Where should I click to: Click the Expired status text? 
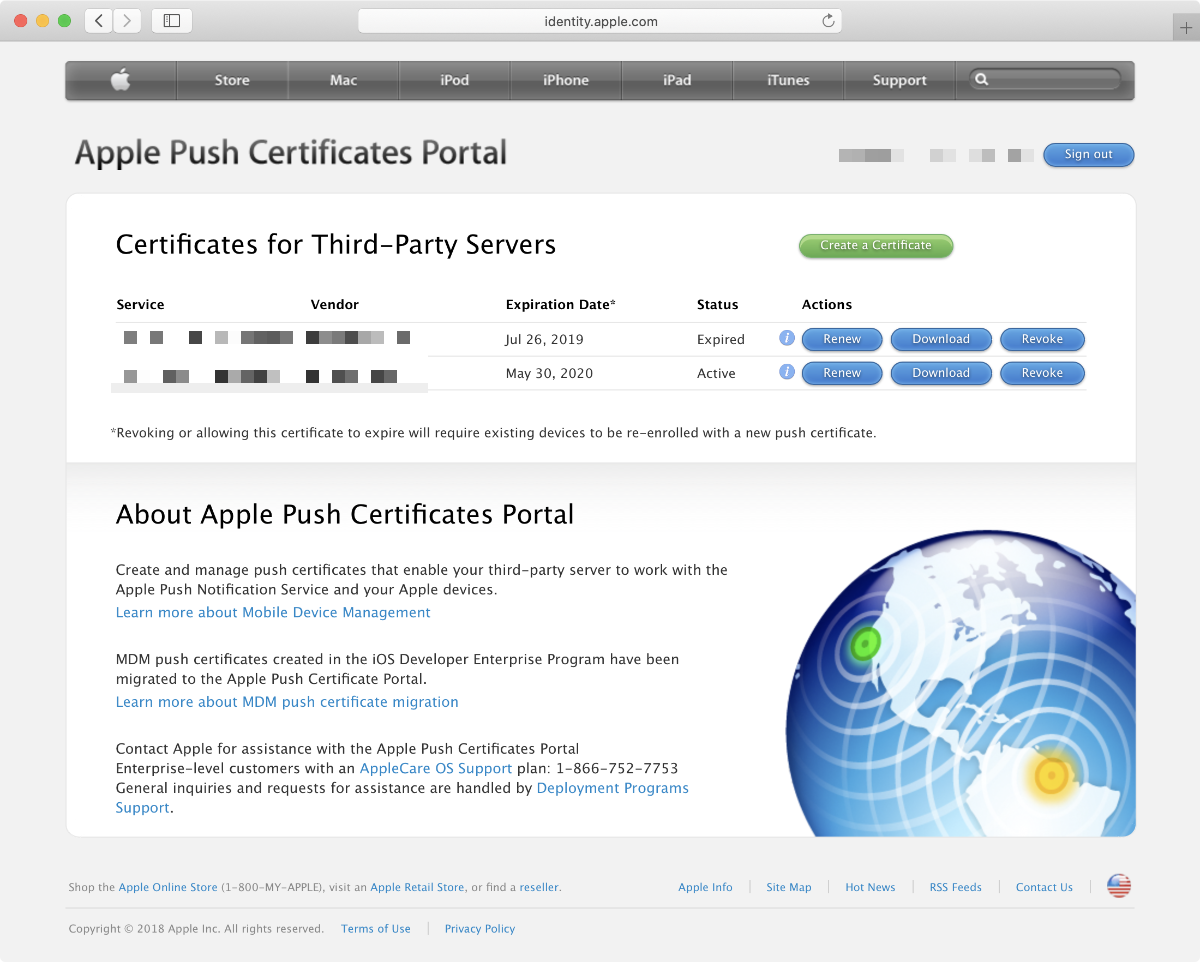coord(721,339)
